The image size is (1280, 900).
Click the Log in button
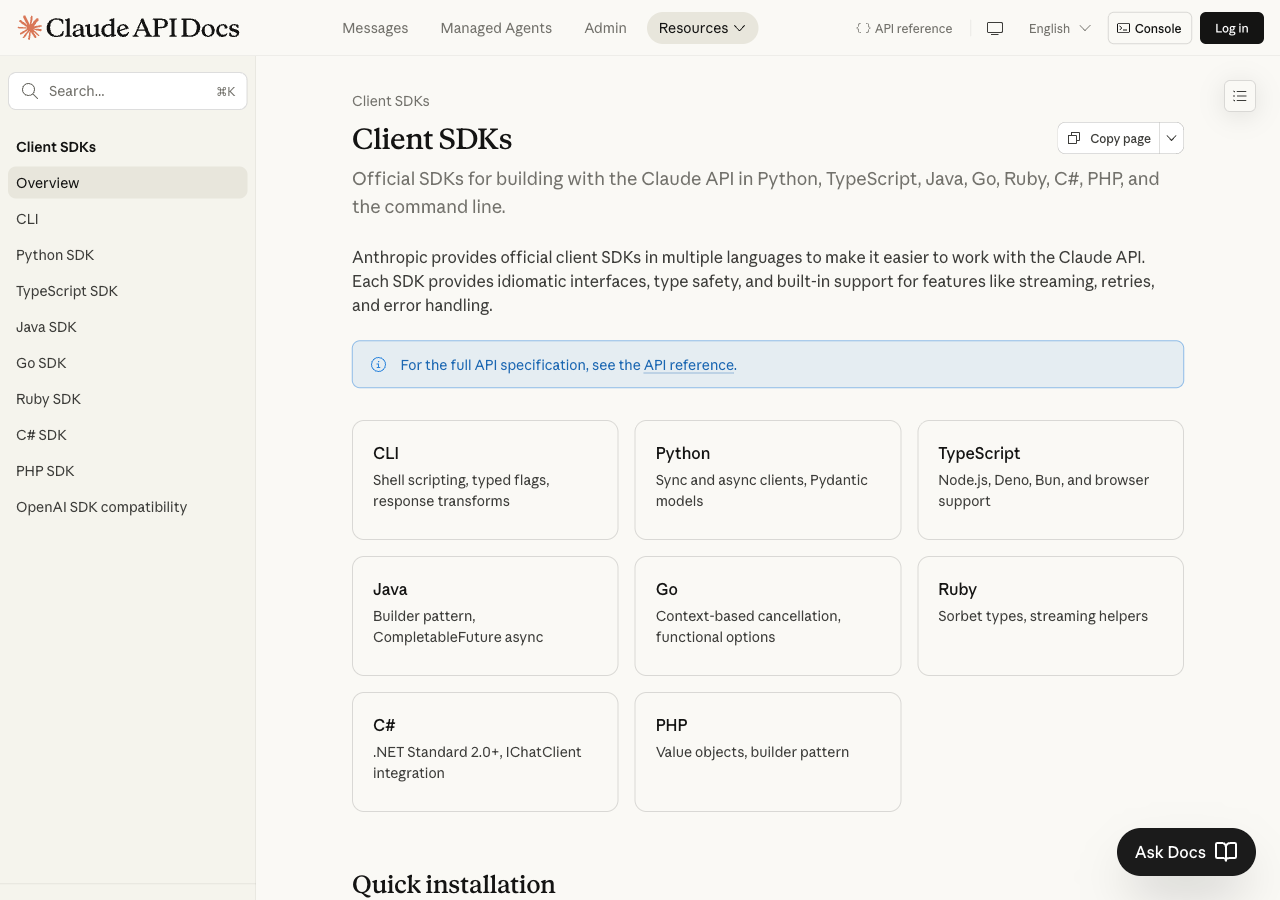tap(1232, 28)
